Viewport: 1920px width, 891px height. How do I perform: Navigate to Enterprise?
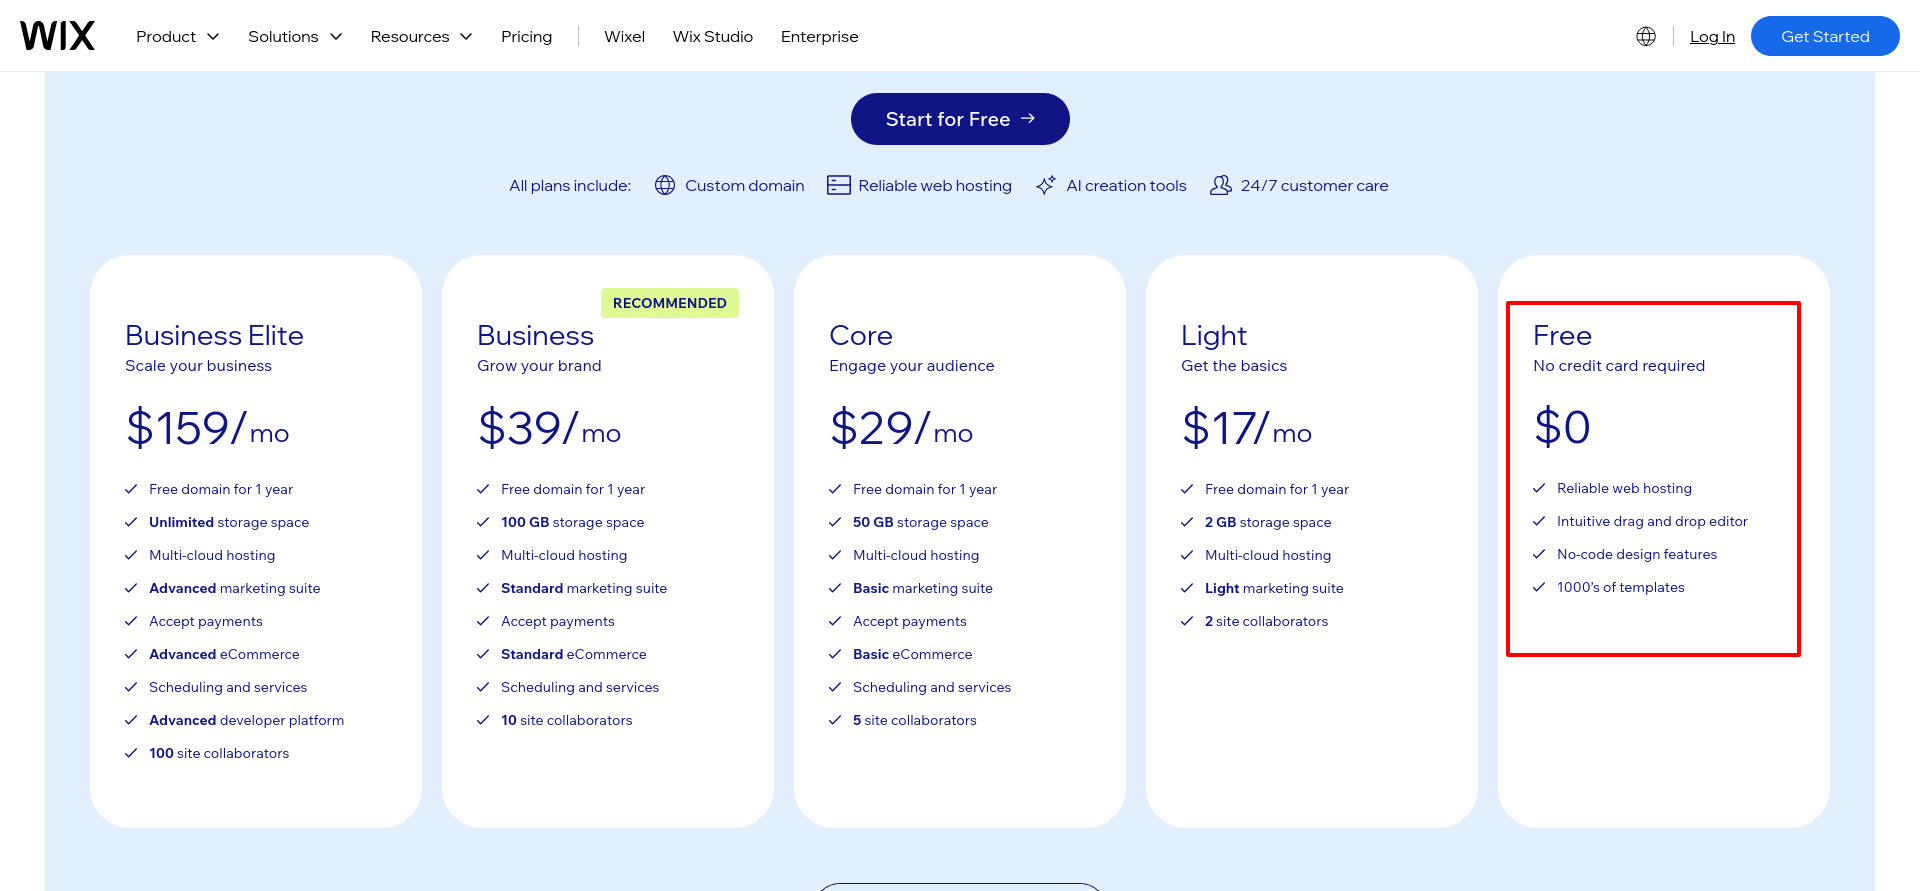point(819,36)
